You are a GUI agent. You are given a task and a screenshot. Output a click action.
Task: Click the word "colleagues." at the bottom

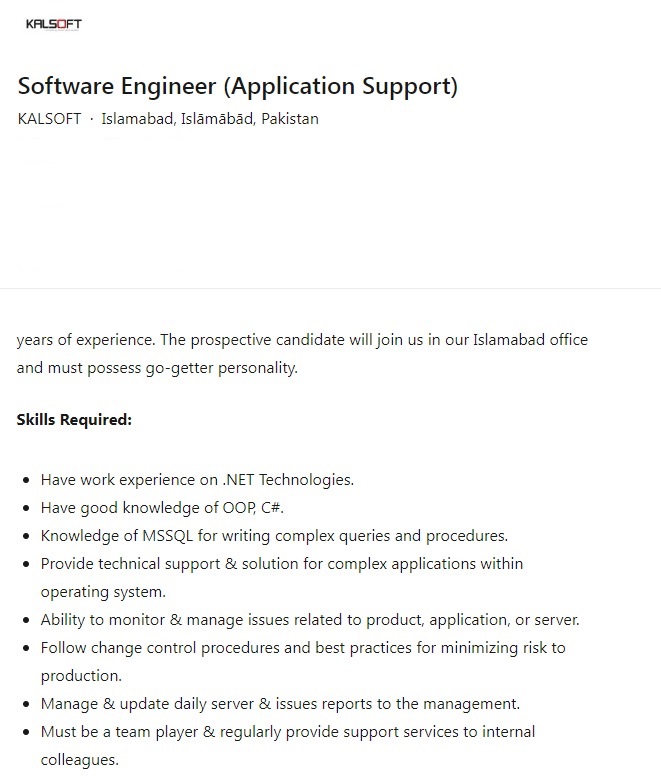tap(79, 759)
